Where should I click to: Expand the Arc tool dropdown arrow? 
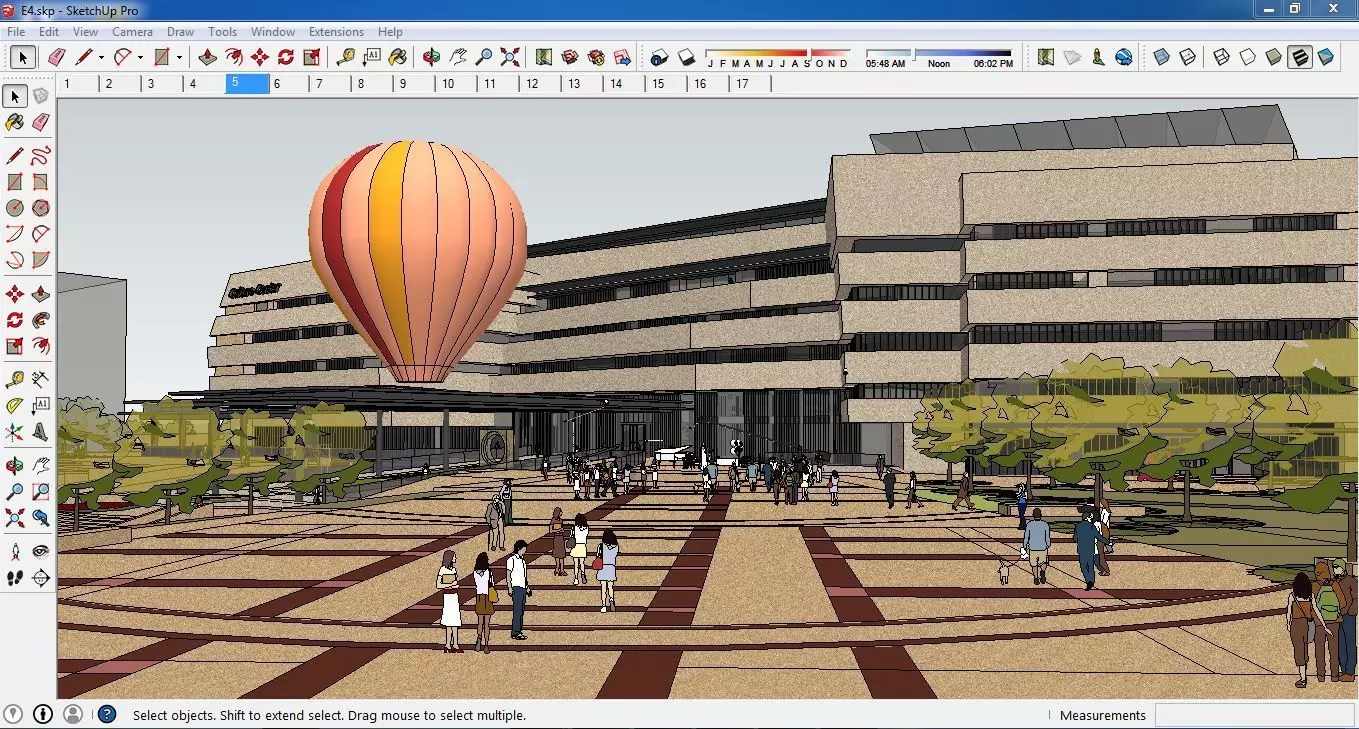(140, 58)
